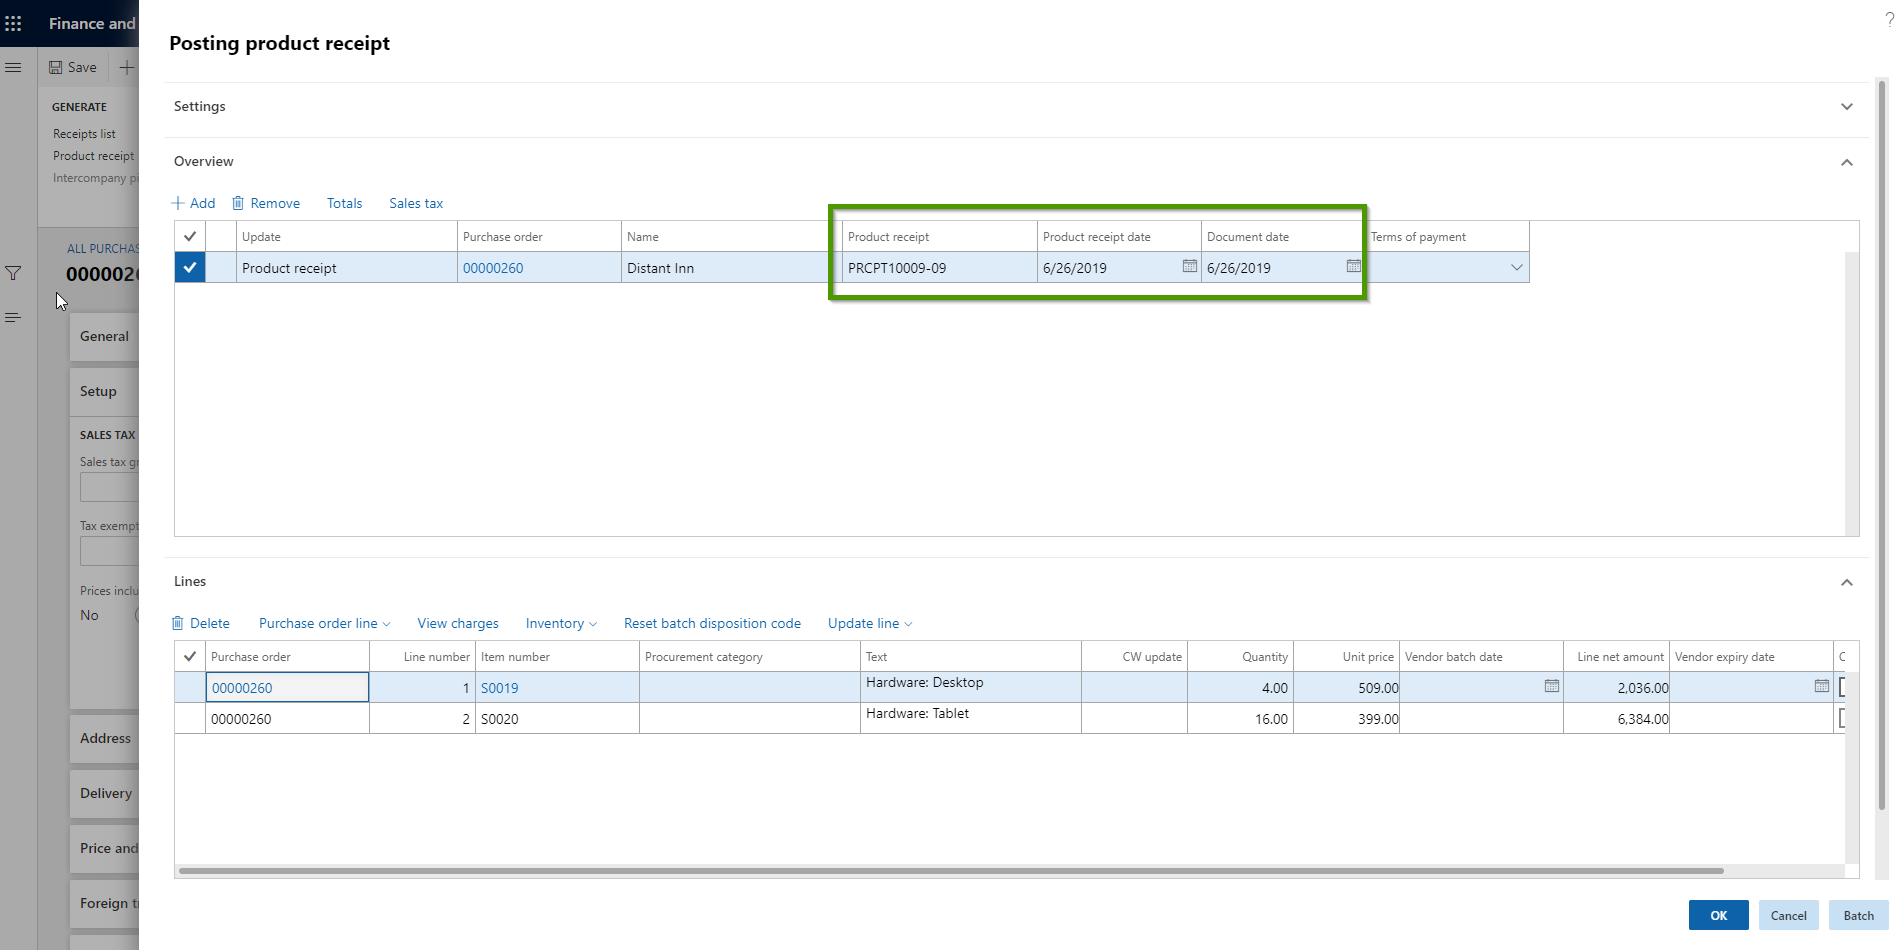Click the Lines grid horizontal scrollbar
The height and width of the screenshot is (950, 1901).
click(950, 871)
